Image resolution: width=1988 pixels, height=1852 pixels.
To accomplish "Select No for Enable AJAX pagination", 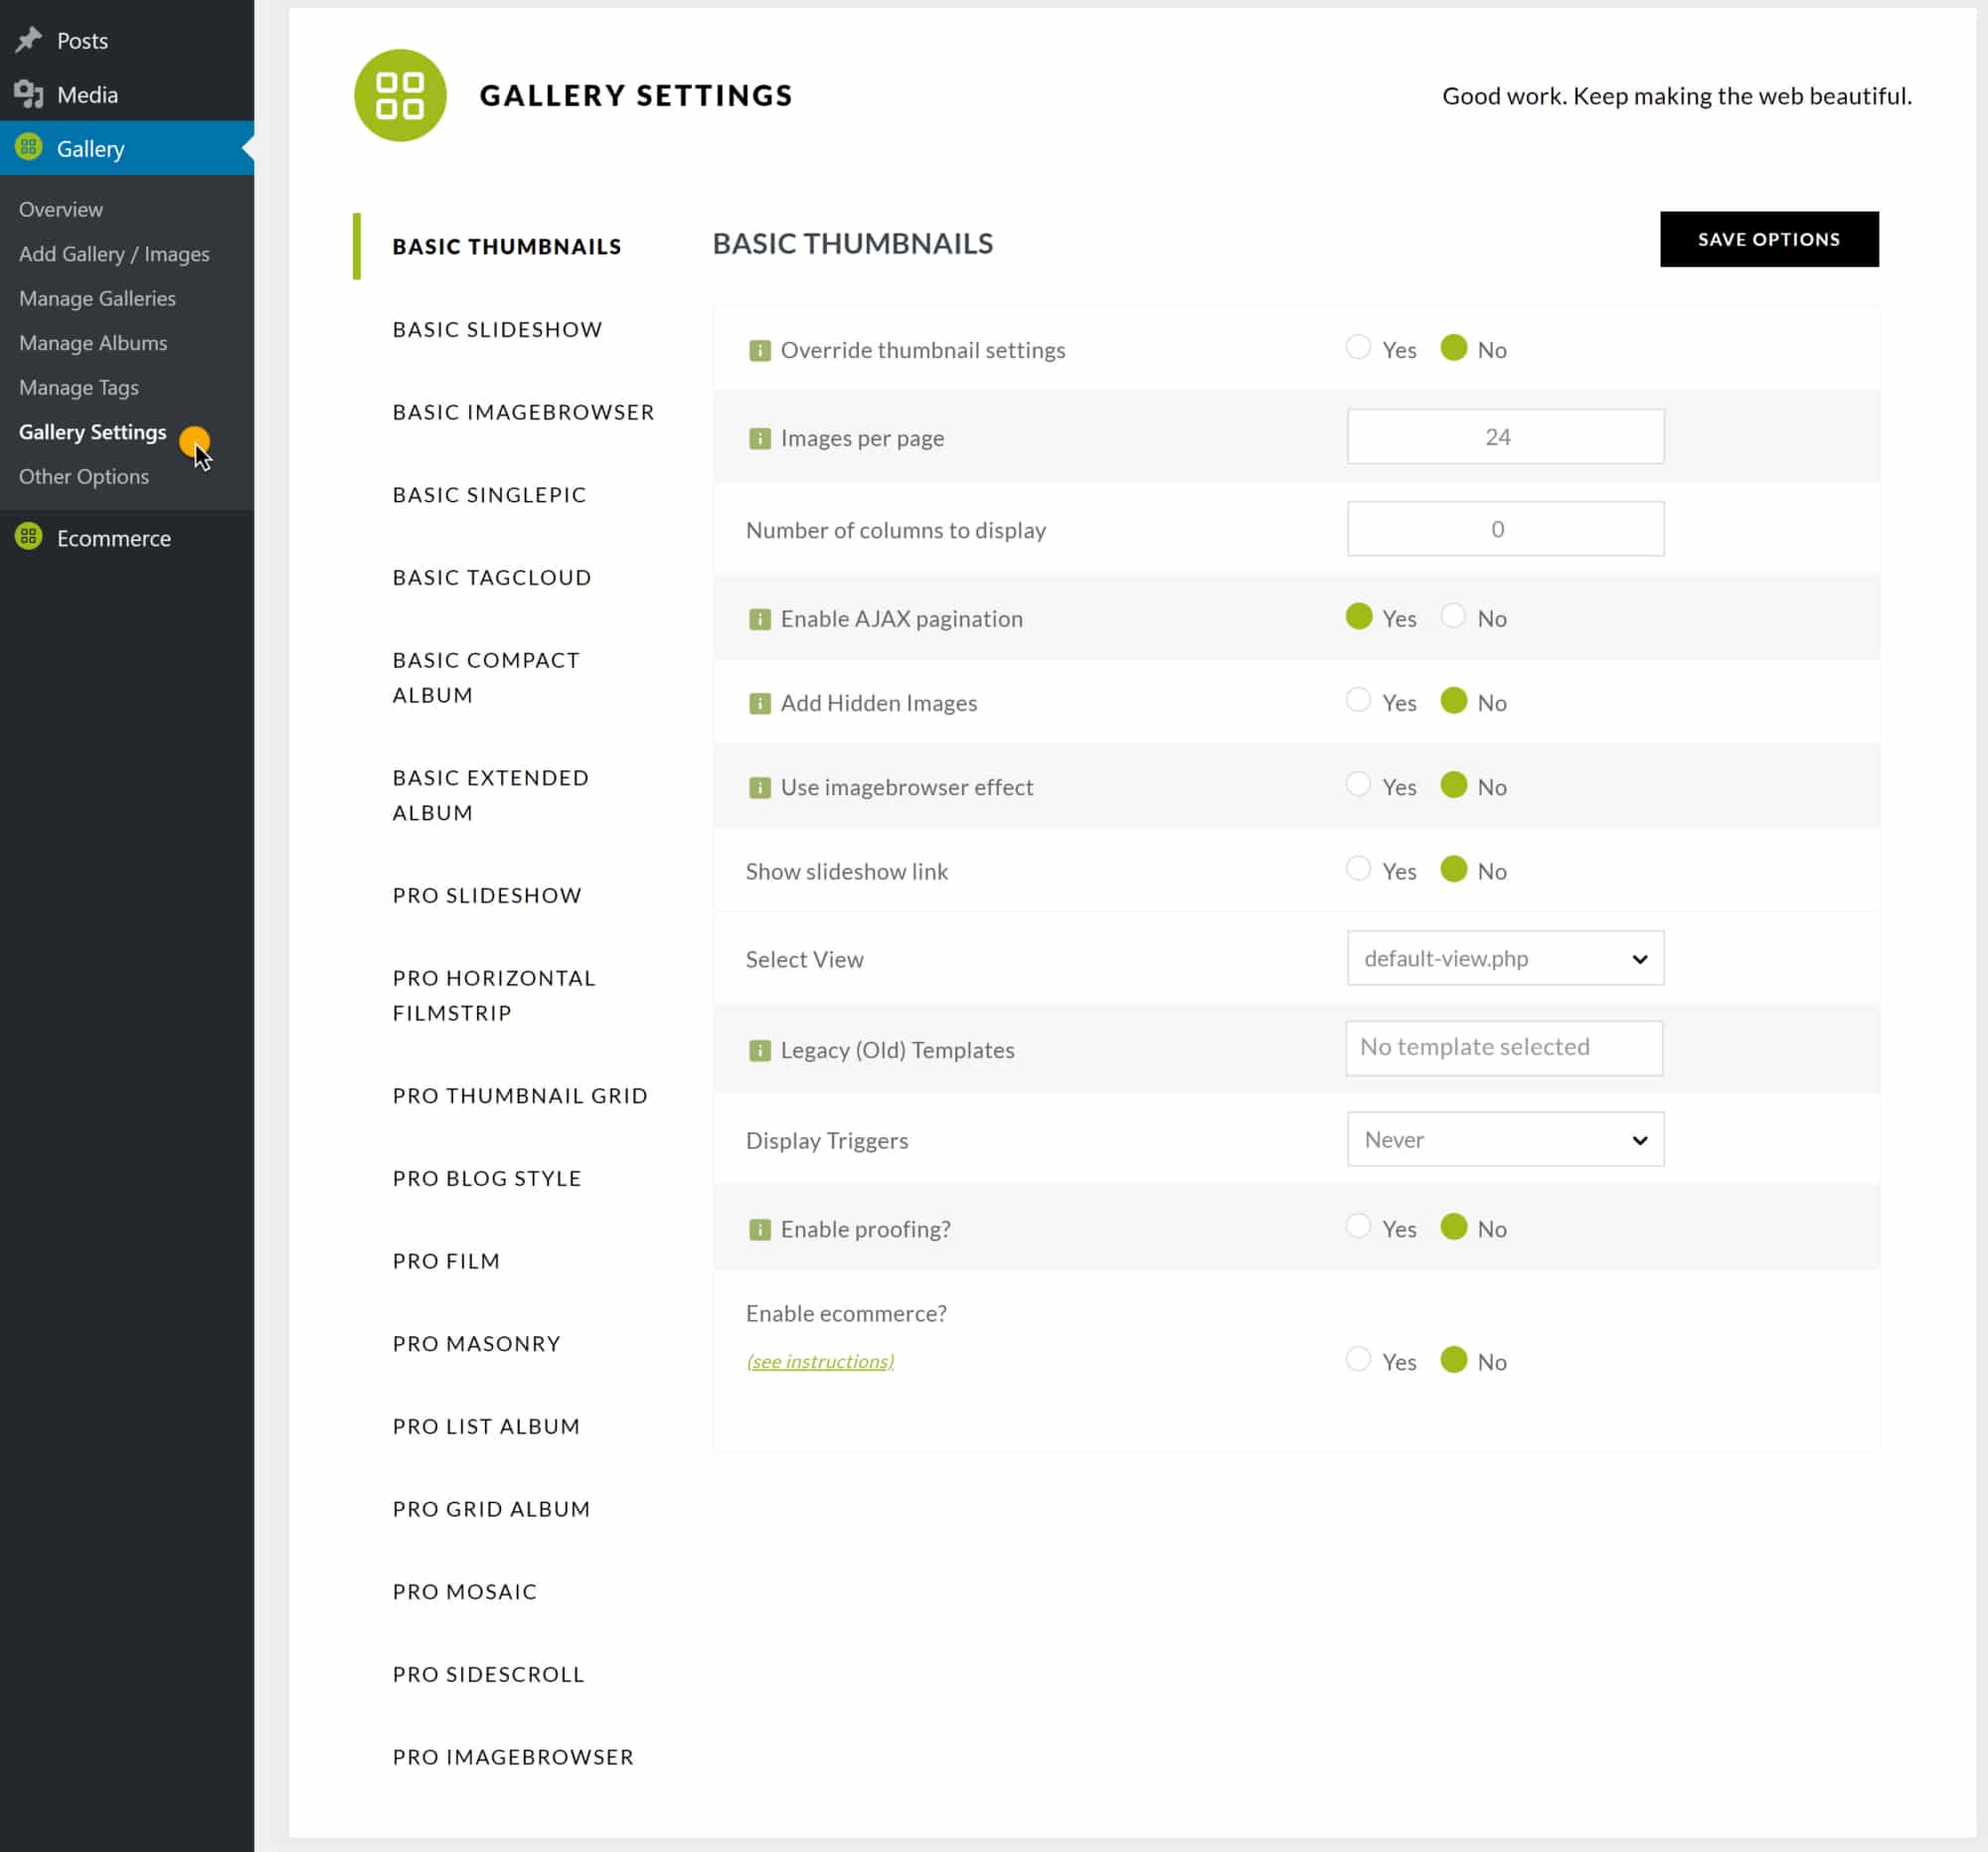I will coord(1452,616).
